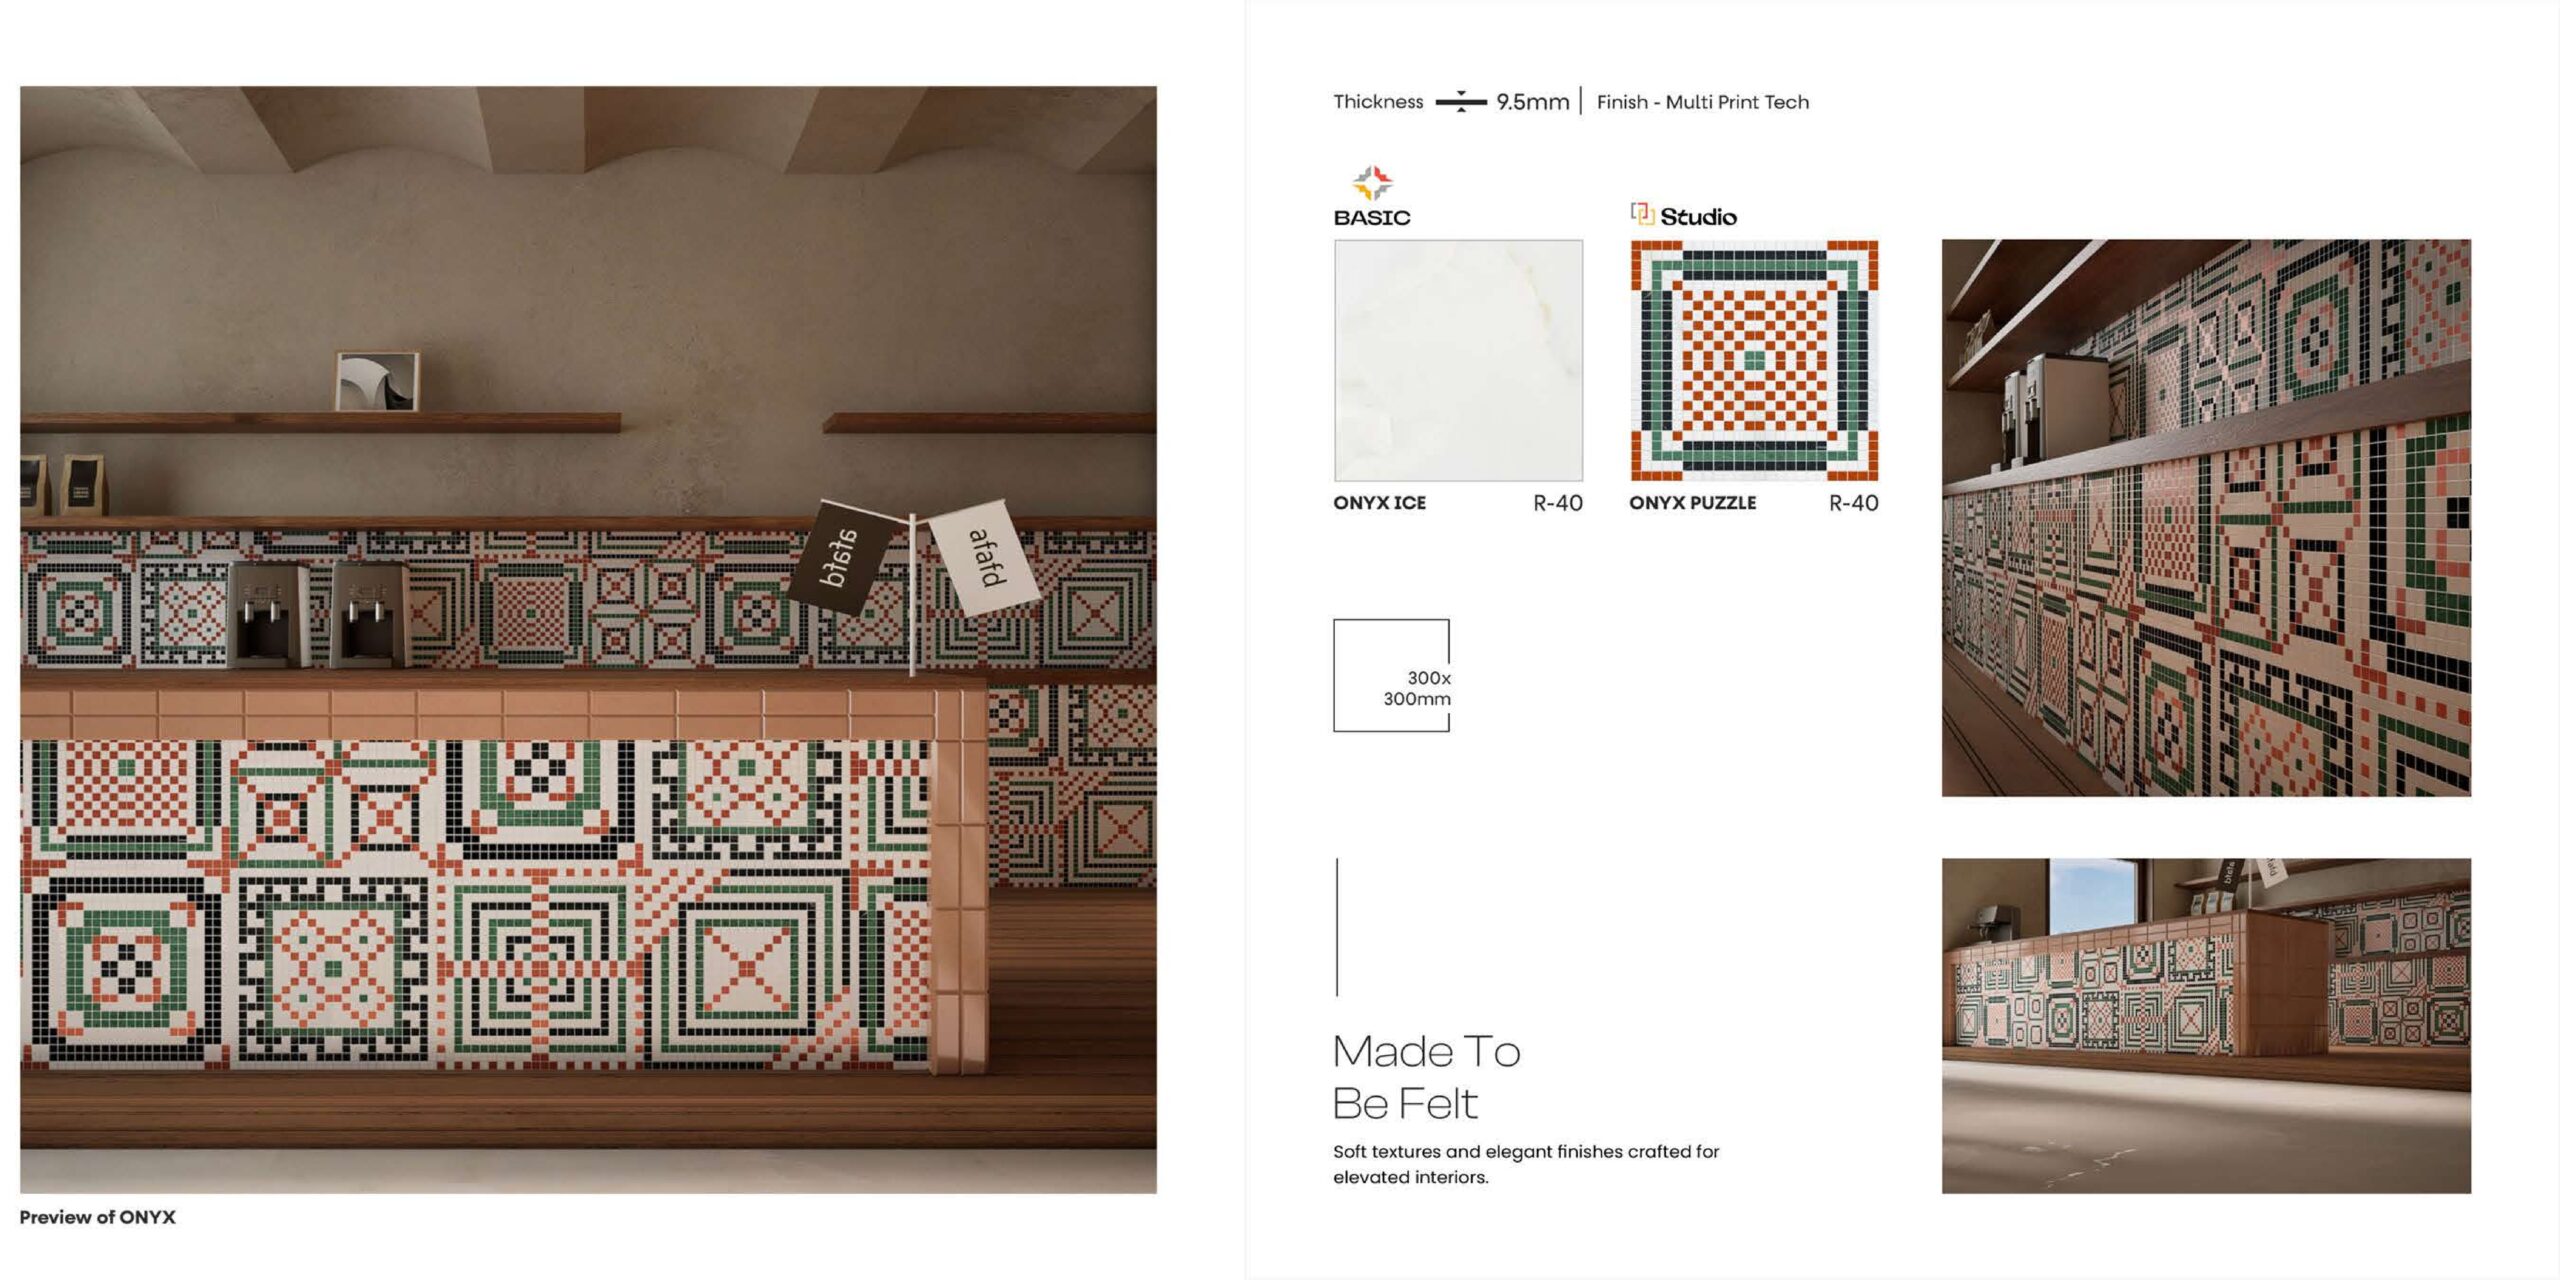Viewport: 2560px width, 1280px height.
Task: Click the Preview of ONYX caption
Action: (97, 1217)
